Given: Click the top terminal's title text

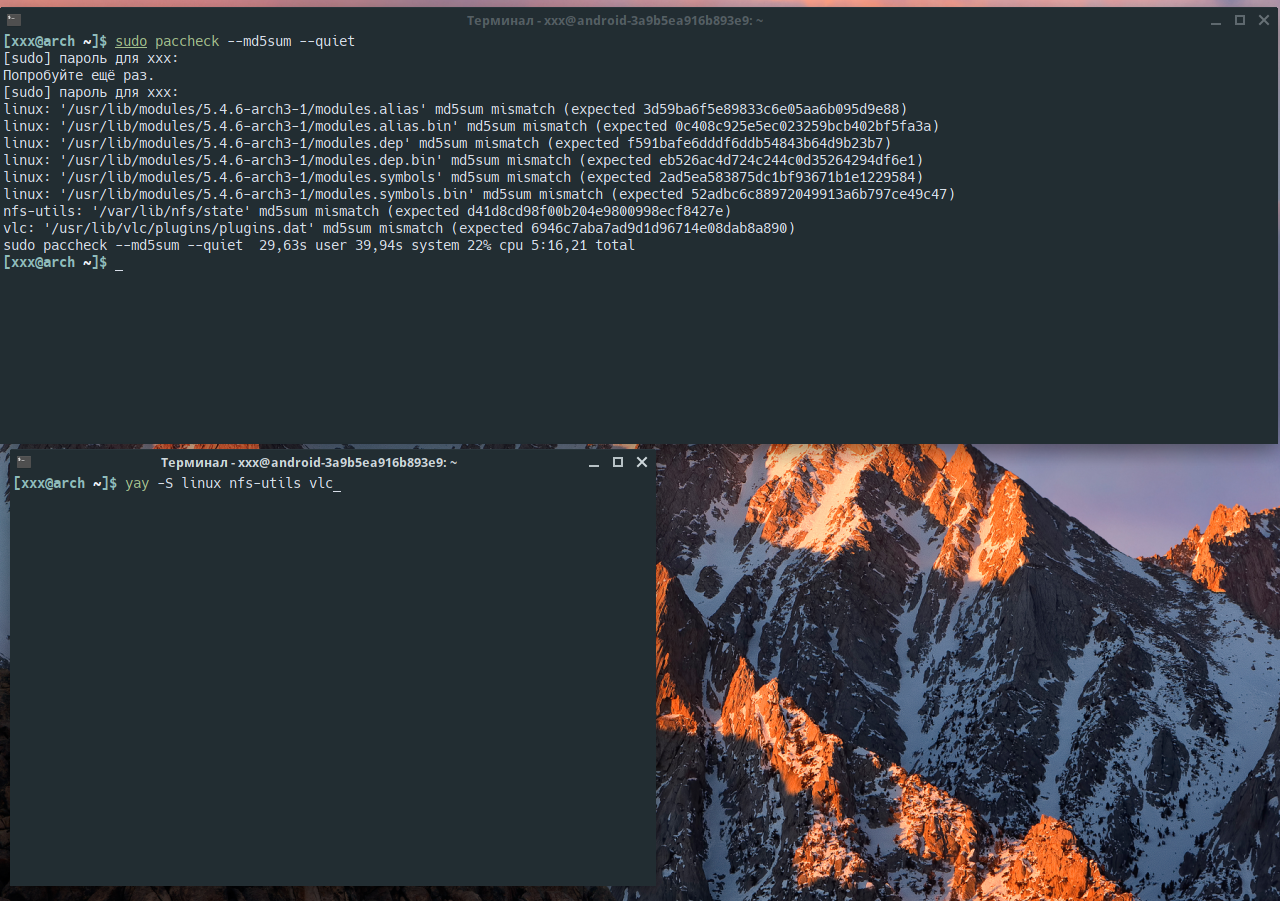Looking at the screenshot, I should [615, 21].
